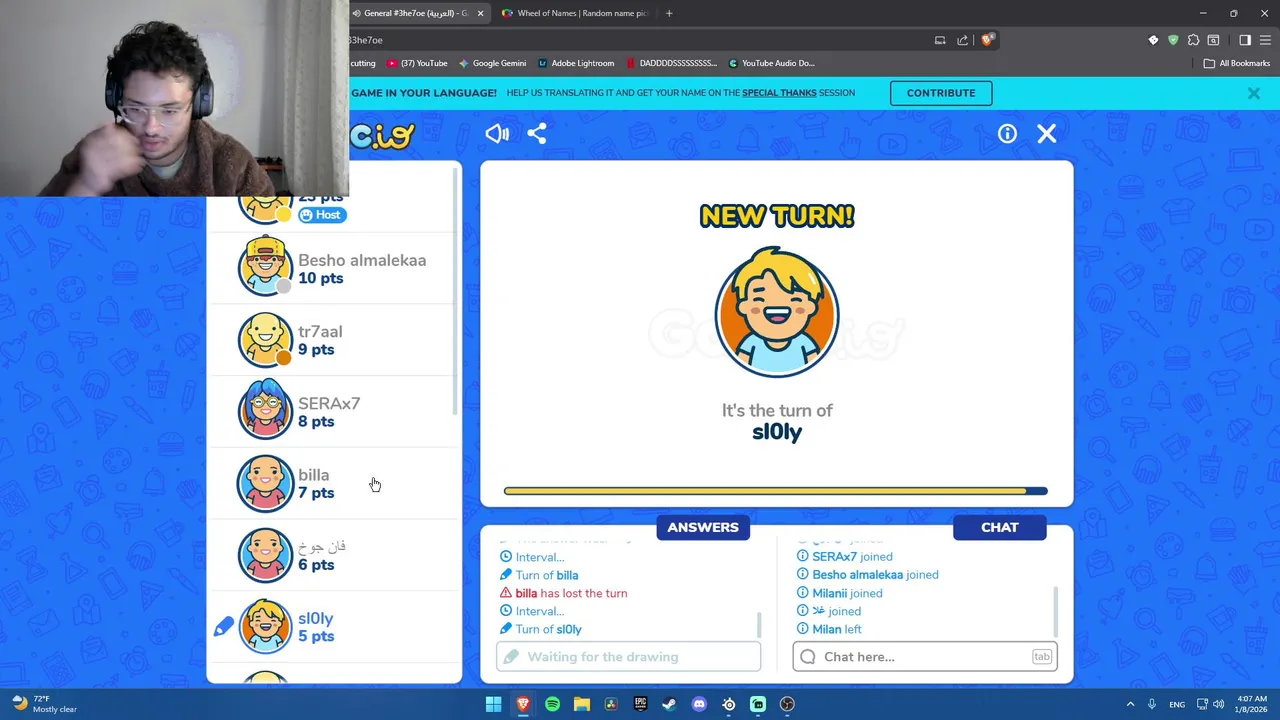Toggle the browser sidebar panel icon
The width and height of the screenshot is (1280, 720).
coord(1245,40)
